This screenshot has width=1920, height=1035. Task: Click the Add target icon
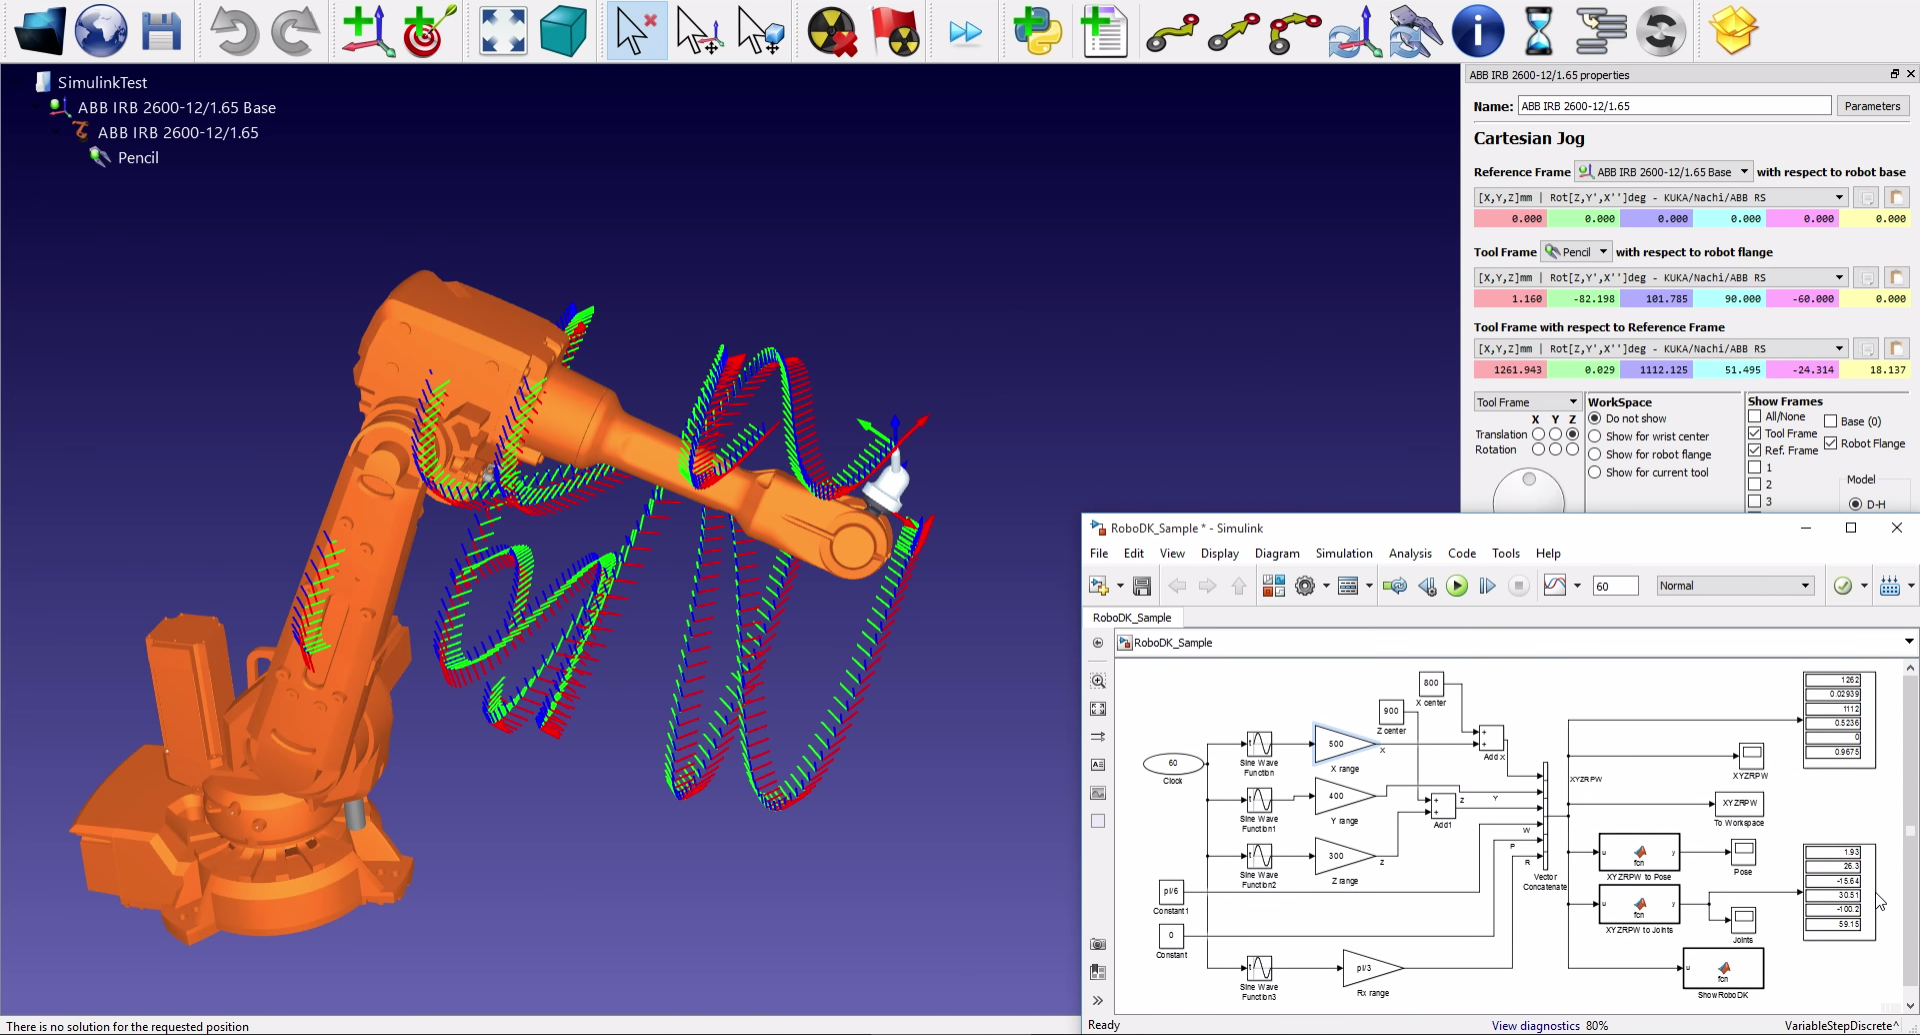[429, 32]
